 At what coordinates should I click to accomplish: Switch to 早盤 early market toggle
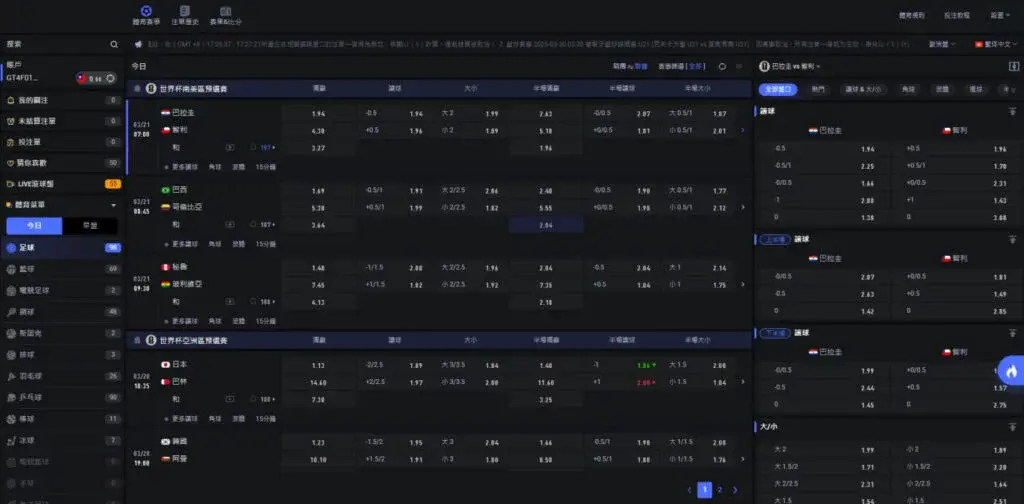click(x=90, y=225)
